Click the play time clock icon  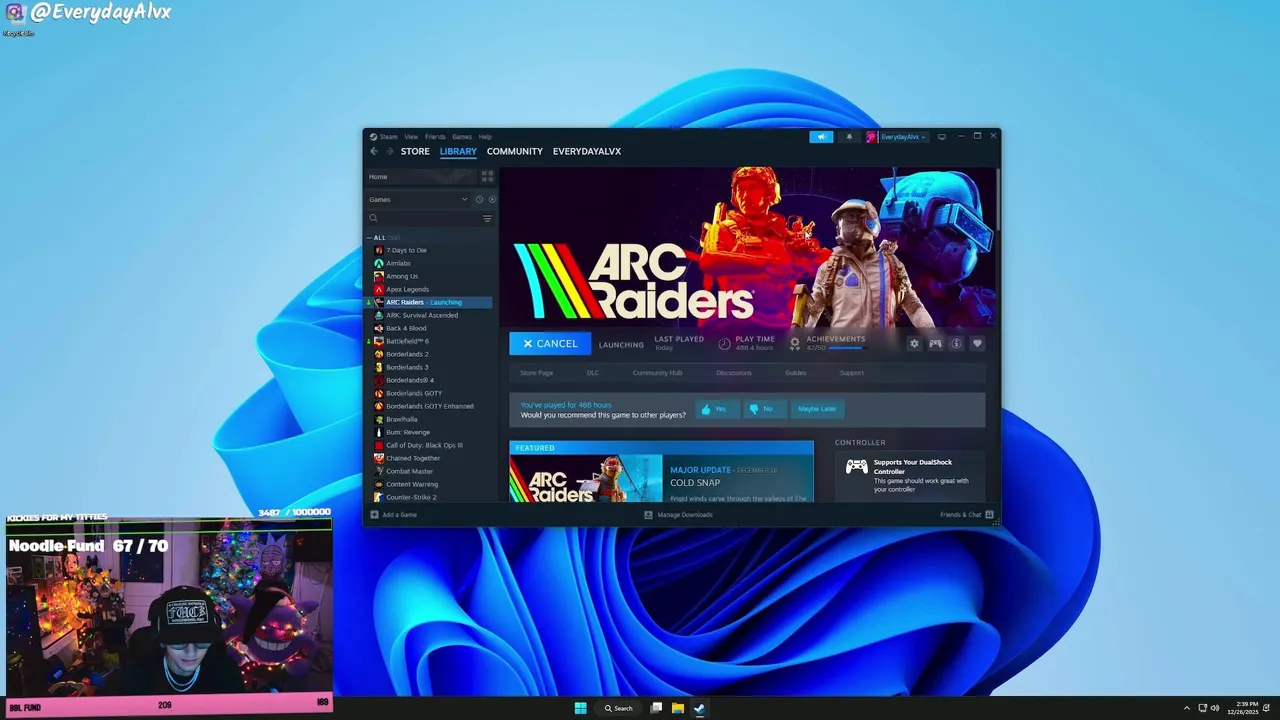(x=724, y=343)
